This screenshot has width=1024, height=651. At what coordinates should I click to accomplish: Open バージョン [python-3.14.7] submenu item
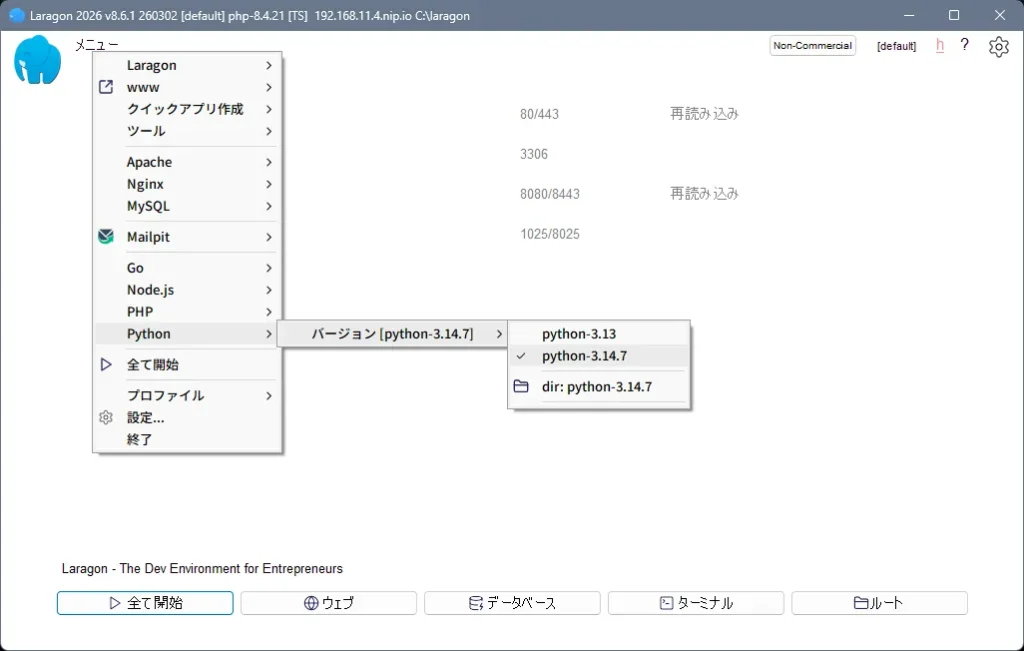pos(392,334)
